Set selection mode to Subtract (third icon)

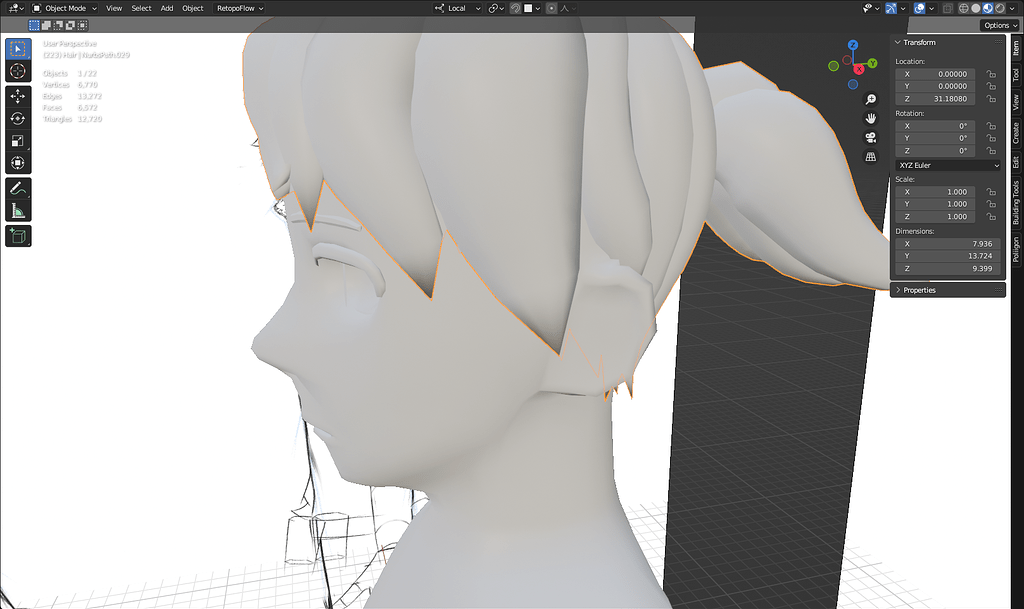(58, 25)
